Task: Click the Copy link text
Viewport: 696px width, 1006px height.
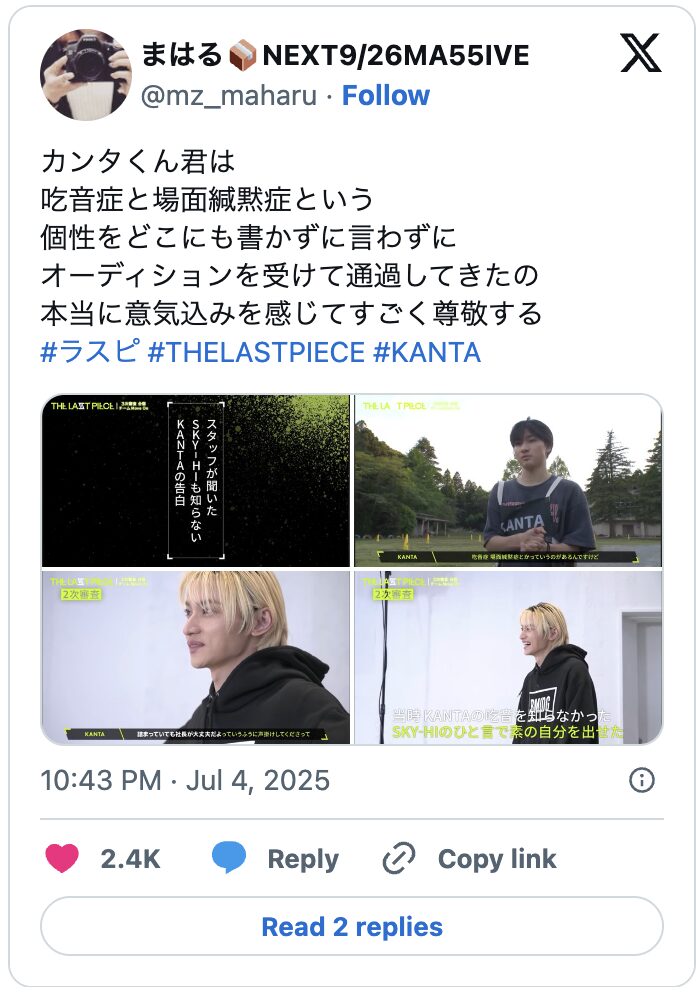Action: (497, 858)
